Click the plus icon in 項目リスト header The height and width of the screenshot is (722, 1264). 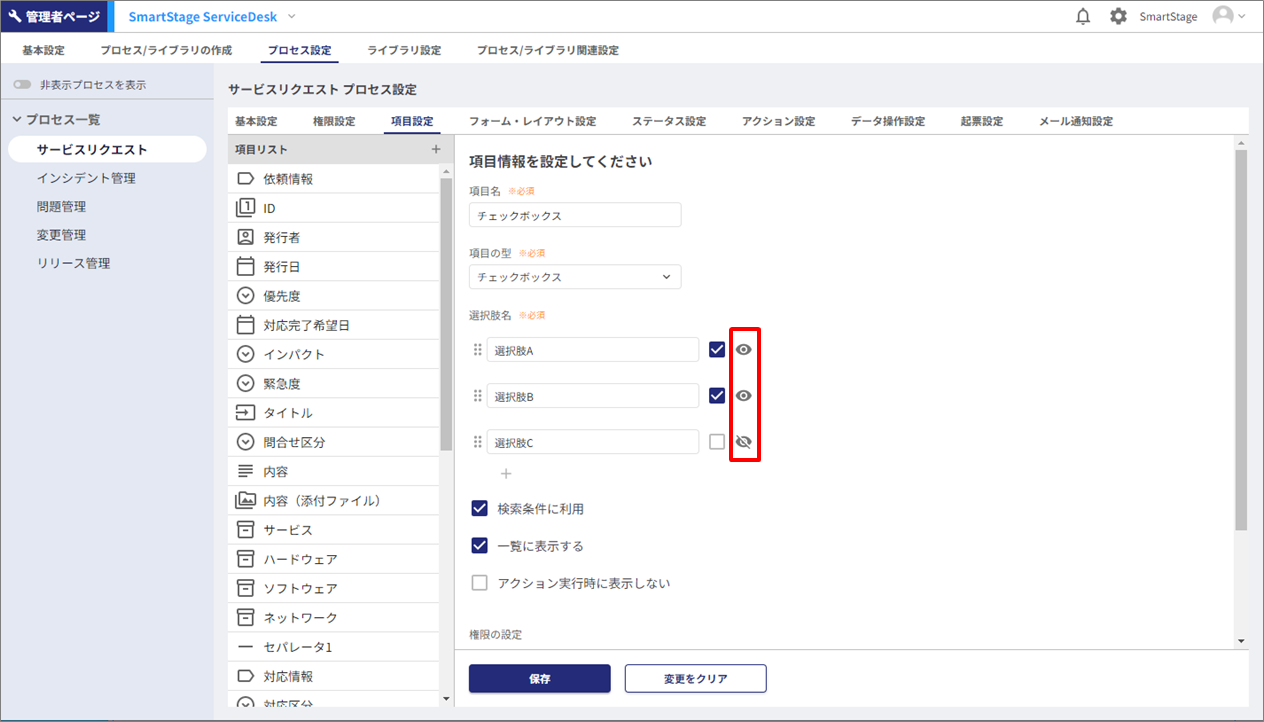pyautogui.click(x=435, y=149)
